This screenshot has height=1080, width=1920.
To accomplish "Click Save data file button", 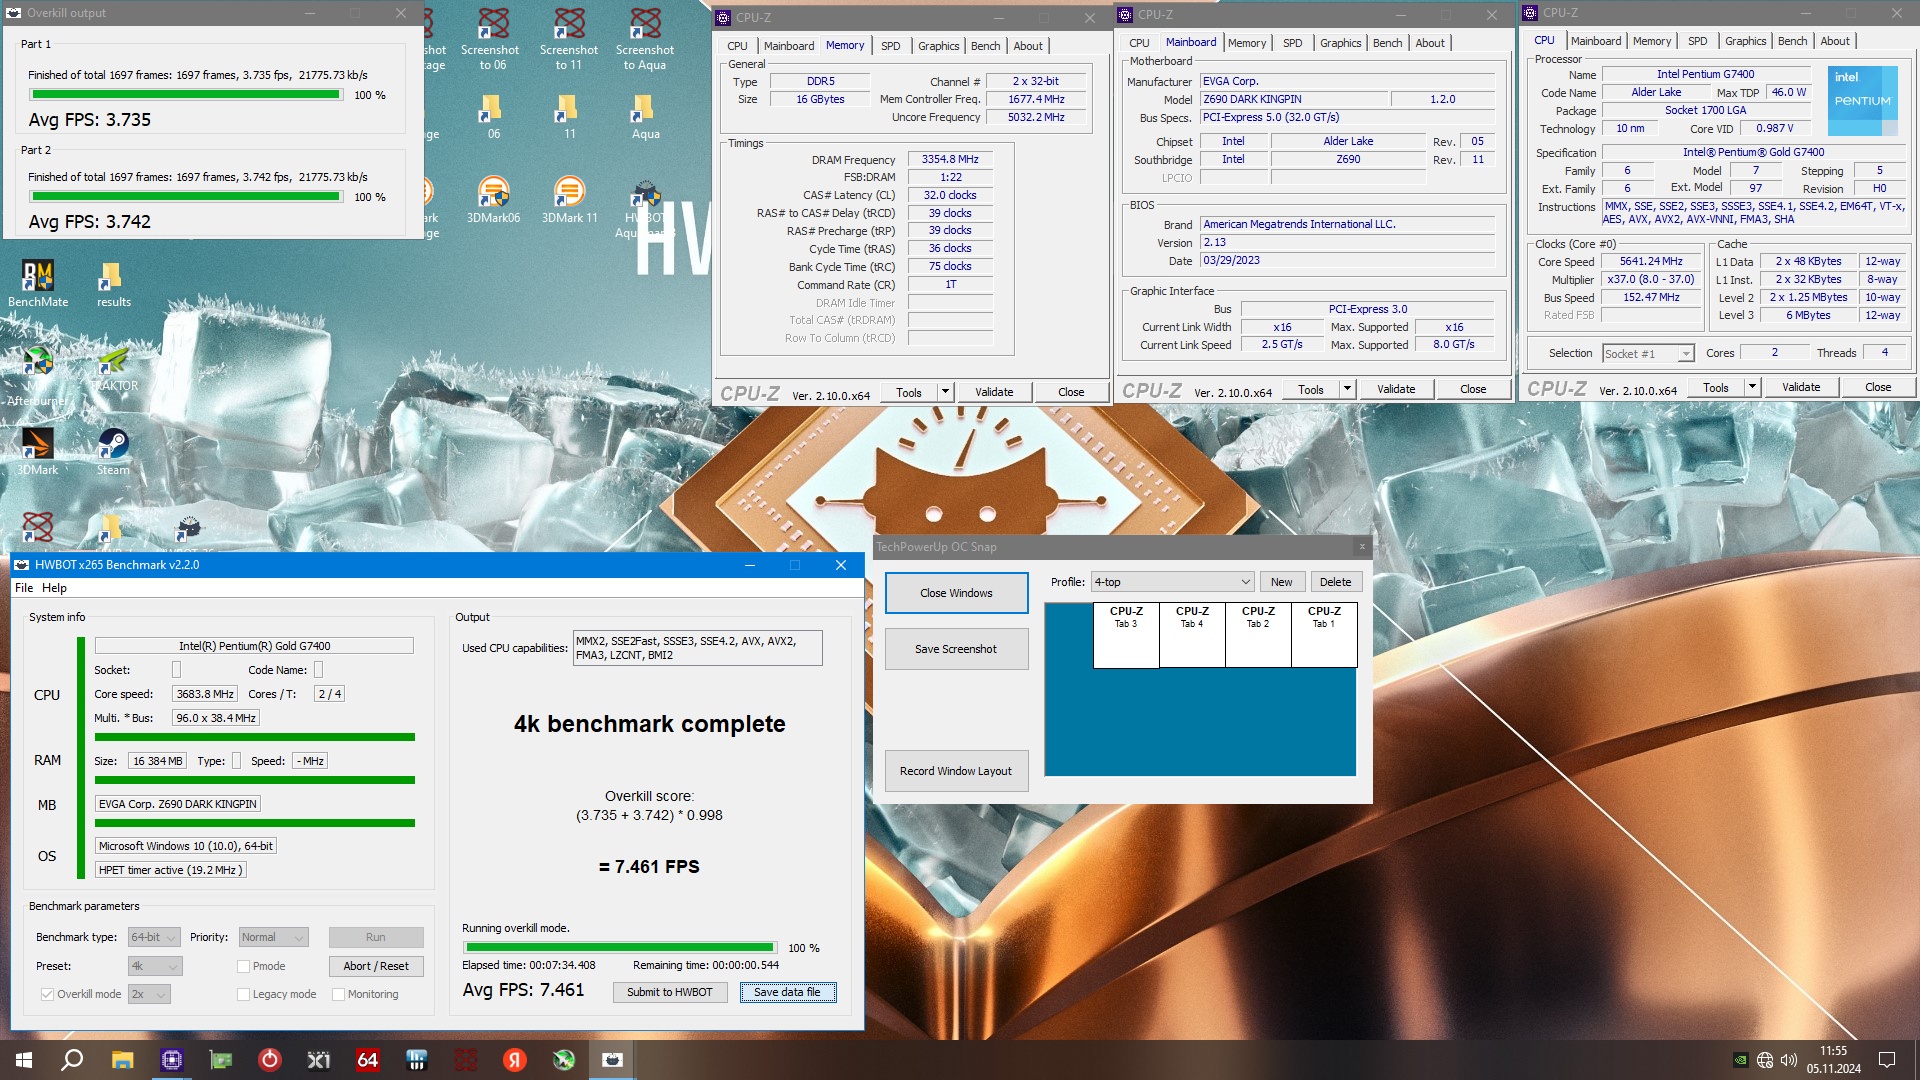I will pos(787,992).
